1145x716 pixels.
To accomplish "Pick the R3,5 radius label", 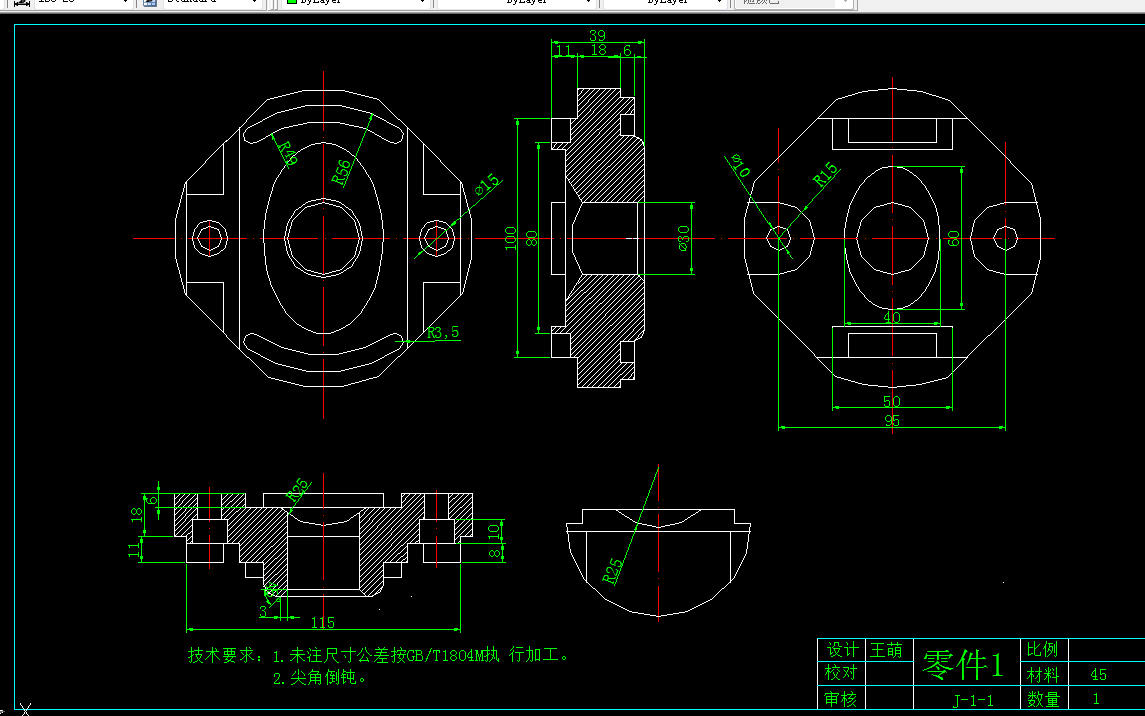I will pyautogui.click(x=443, y=333).
